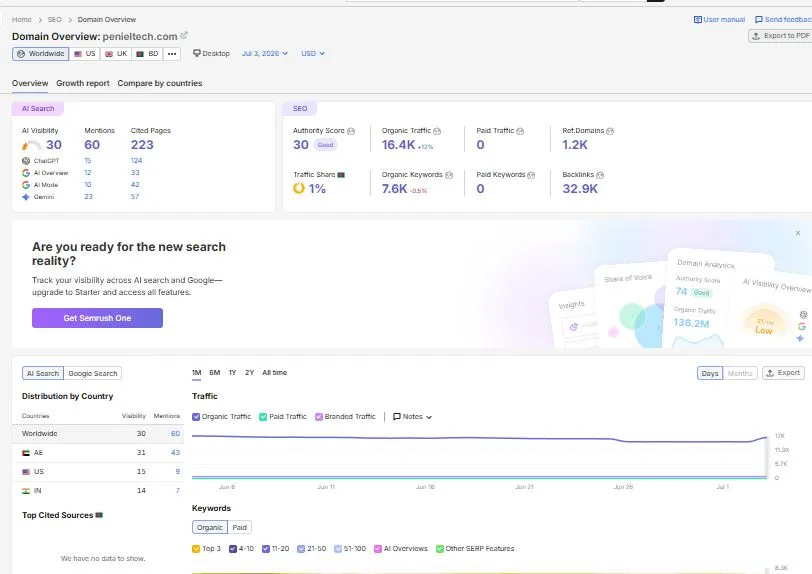Open the external link icon beside penieltech.com
This screenshot has width=812, height=574.
tap(184, 36)
